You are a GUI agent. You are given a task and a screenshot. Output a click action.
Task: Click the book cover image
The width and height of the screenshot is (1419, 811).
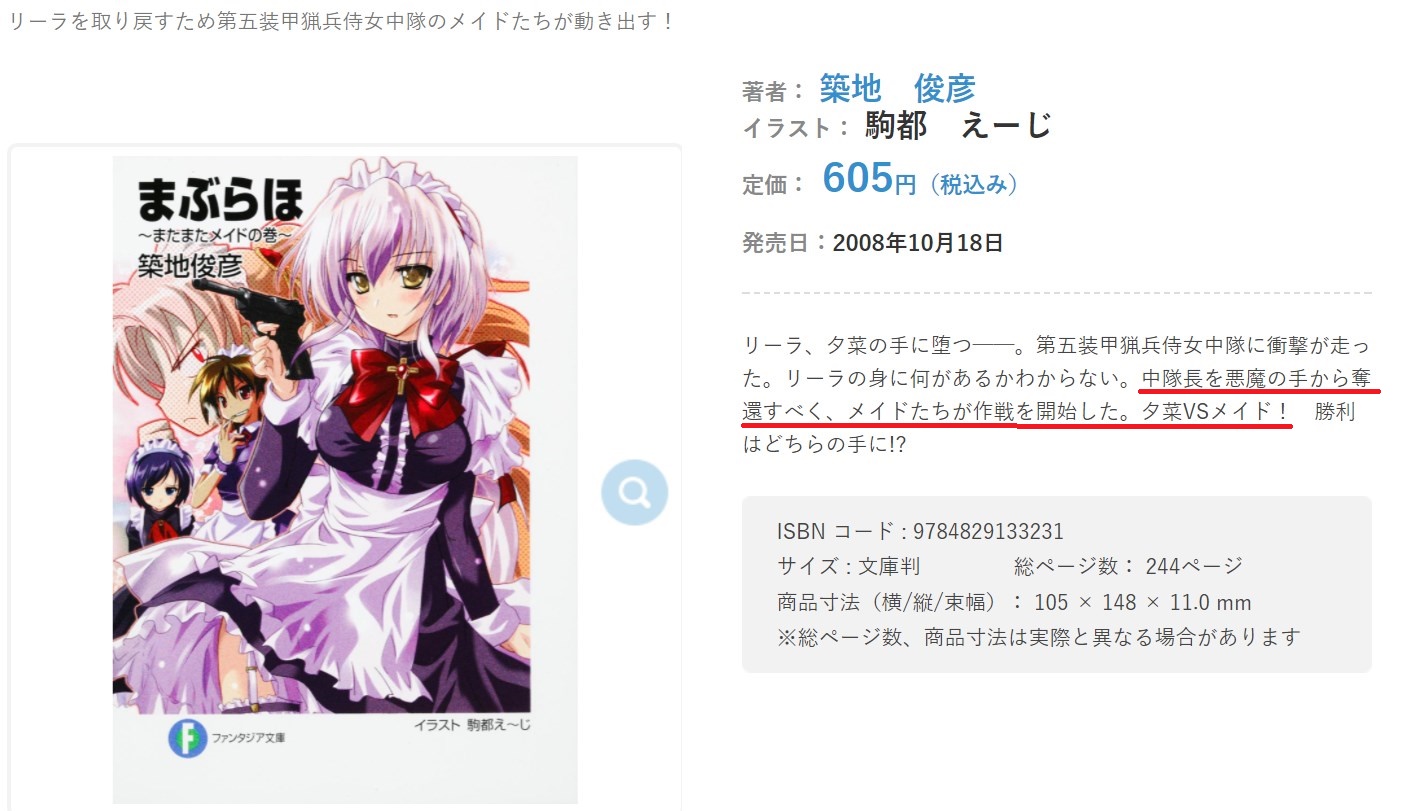tap(345, 478)
